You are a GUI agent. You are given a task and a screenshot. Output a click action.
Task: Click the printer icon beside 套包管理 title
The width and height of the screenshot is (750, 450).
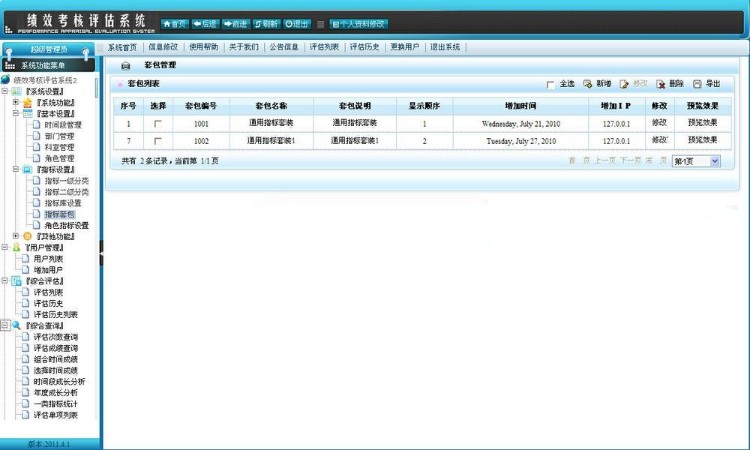126,66
